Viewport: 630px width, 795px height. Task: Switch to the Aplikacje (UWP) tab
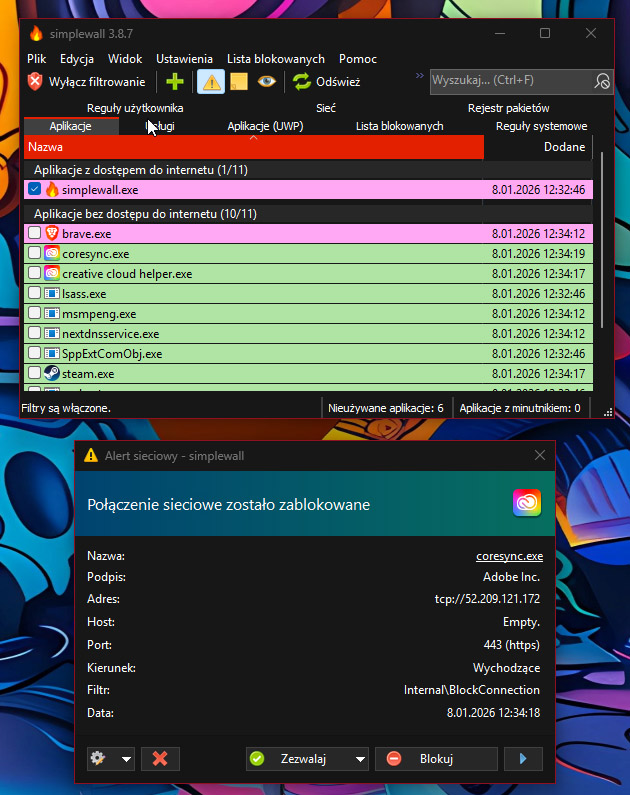click(x=265, y=126)
